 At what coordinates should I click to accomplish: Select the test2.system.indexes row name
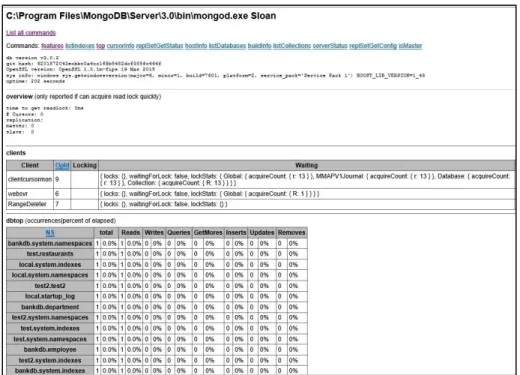(x=50, y=360)
